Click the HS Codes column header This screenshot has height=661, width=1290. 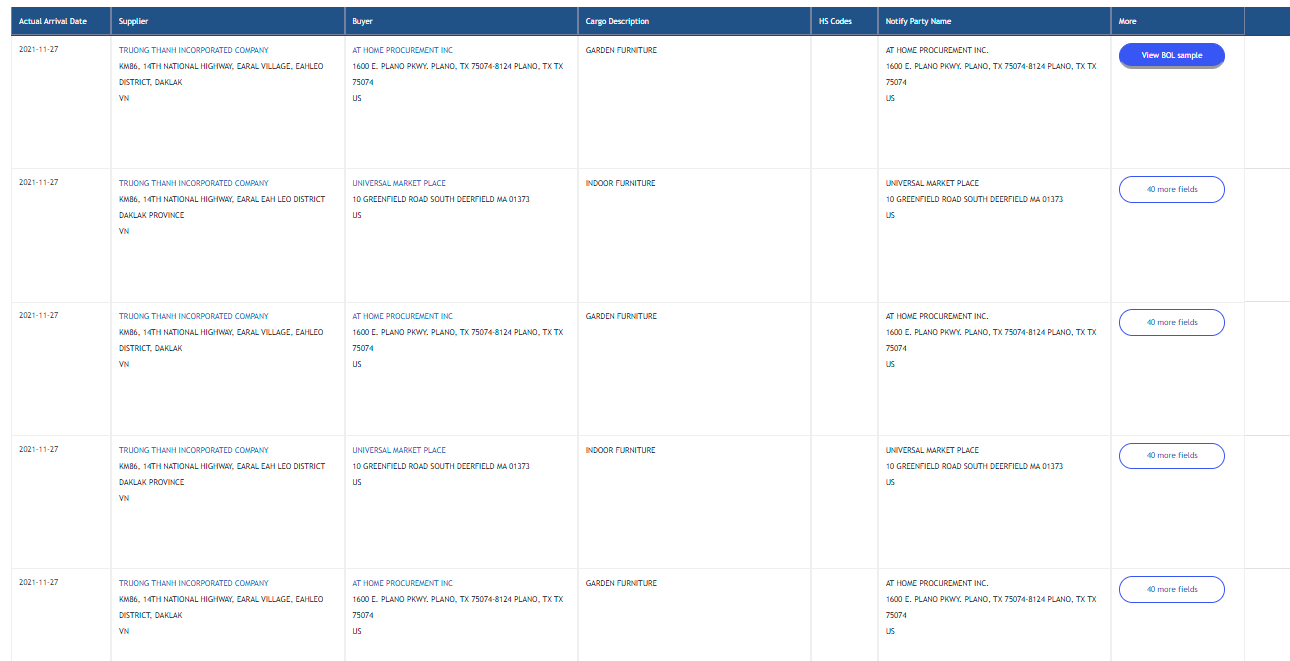[835, 21]
